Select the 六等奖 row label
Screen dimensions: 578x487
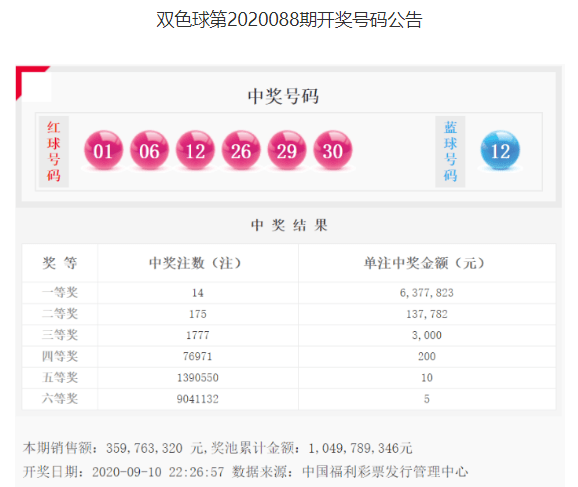point(60,399)
